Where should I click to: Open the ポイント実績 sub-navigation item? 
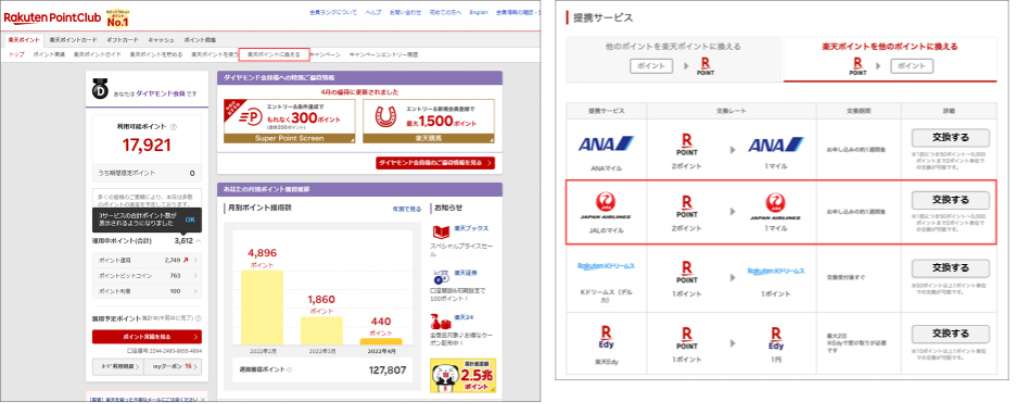[x=49, y=55]
